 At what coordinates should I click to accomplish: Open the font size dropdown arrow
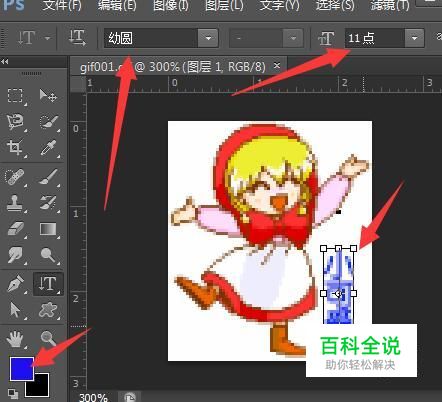[414, 38]
